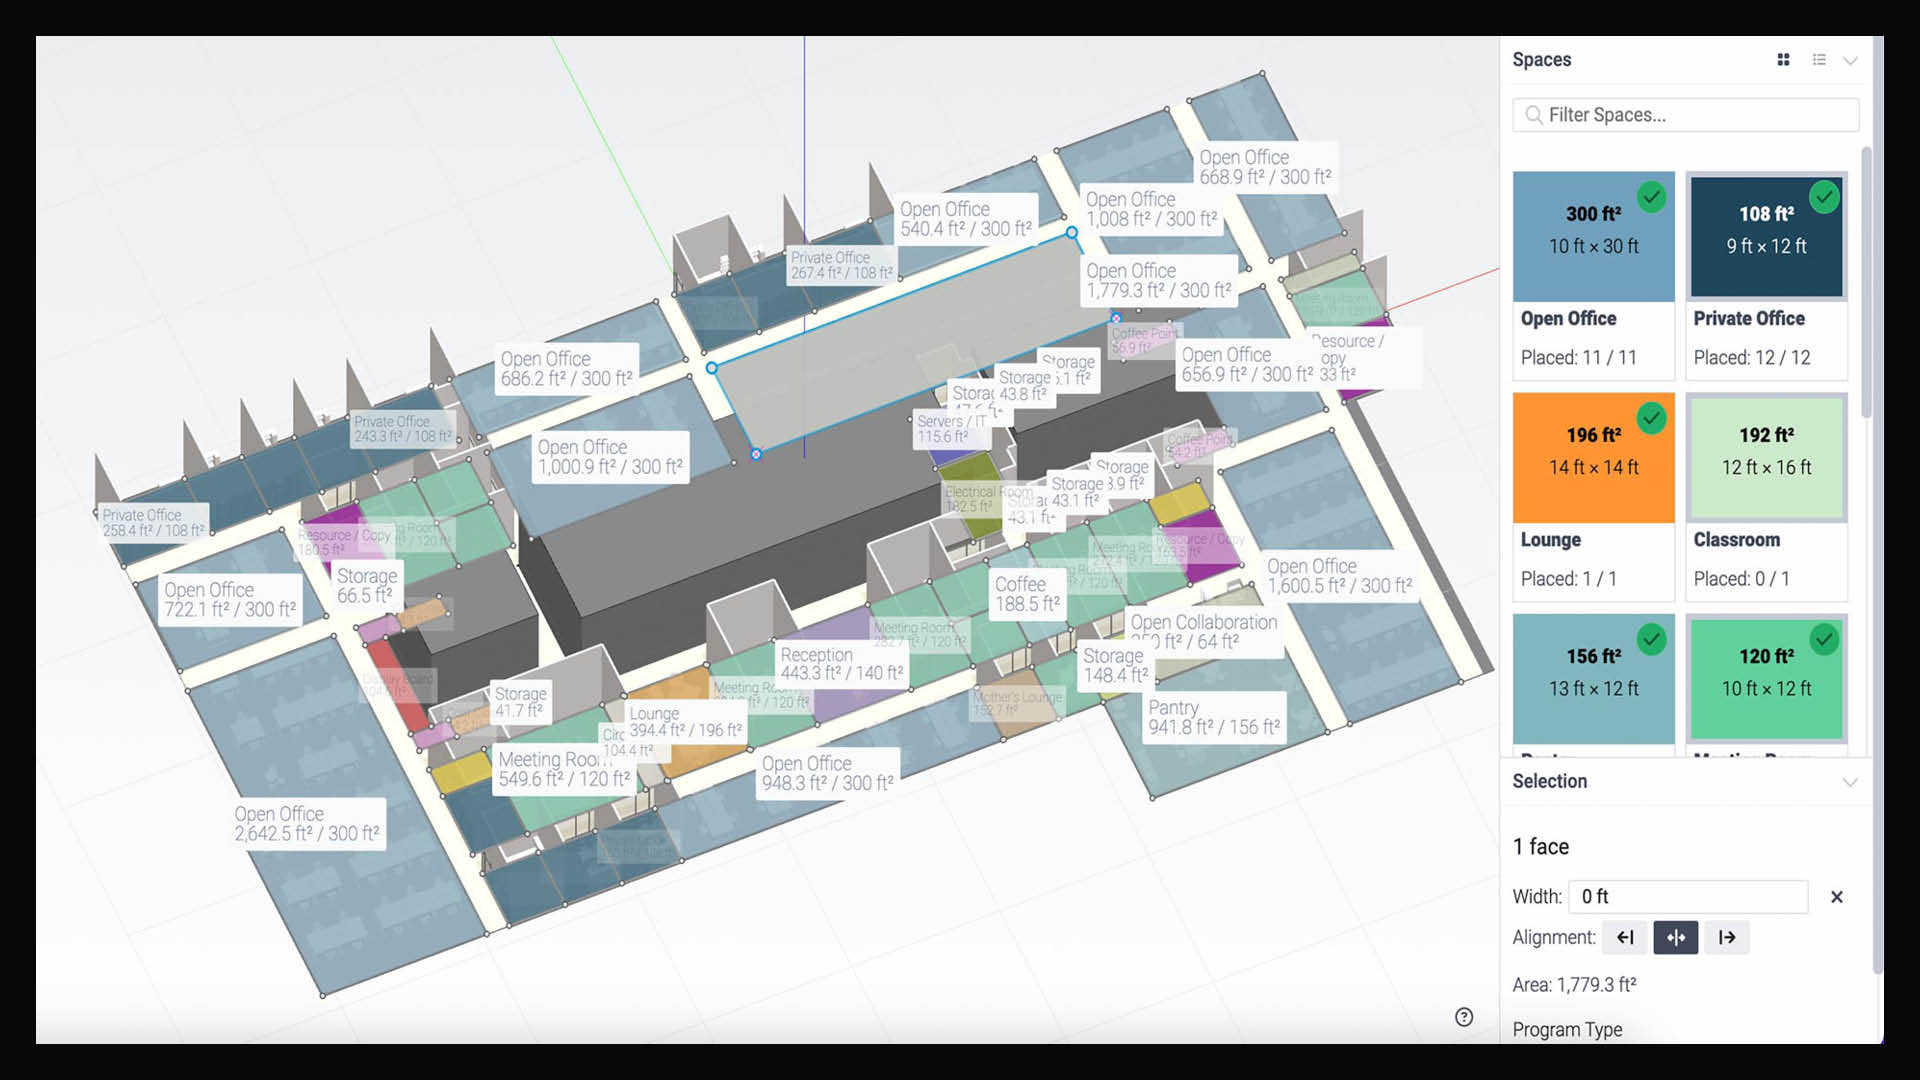Image resolution: width=1920 pixels, height=1080 pixels.
Task: Click checkmark on Lounge tile
Action: [x=1651, y=417]
